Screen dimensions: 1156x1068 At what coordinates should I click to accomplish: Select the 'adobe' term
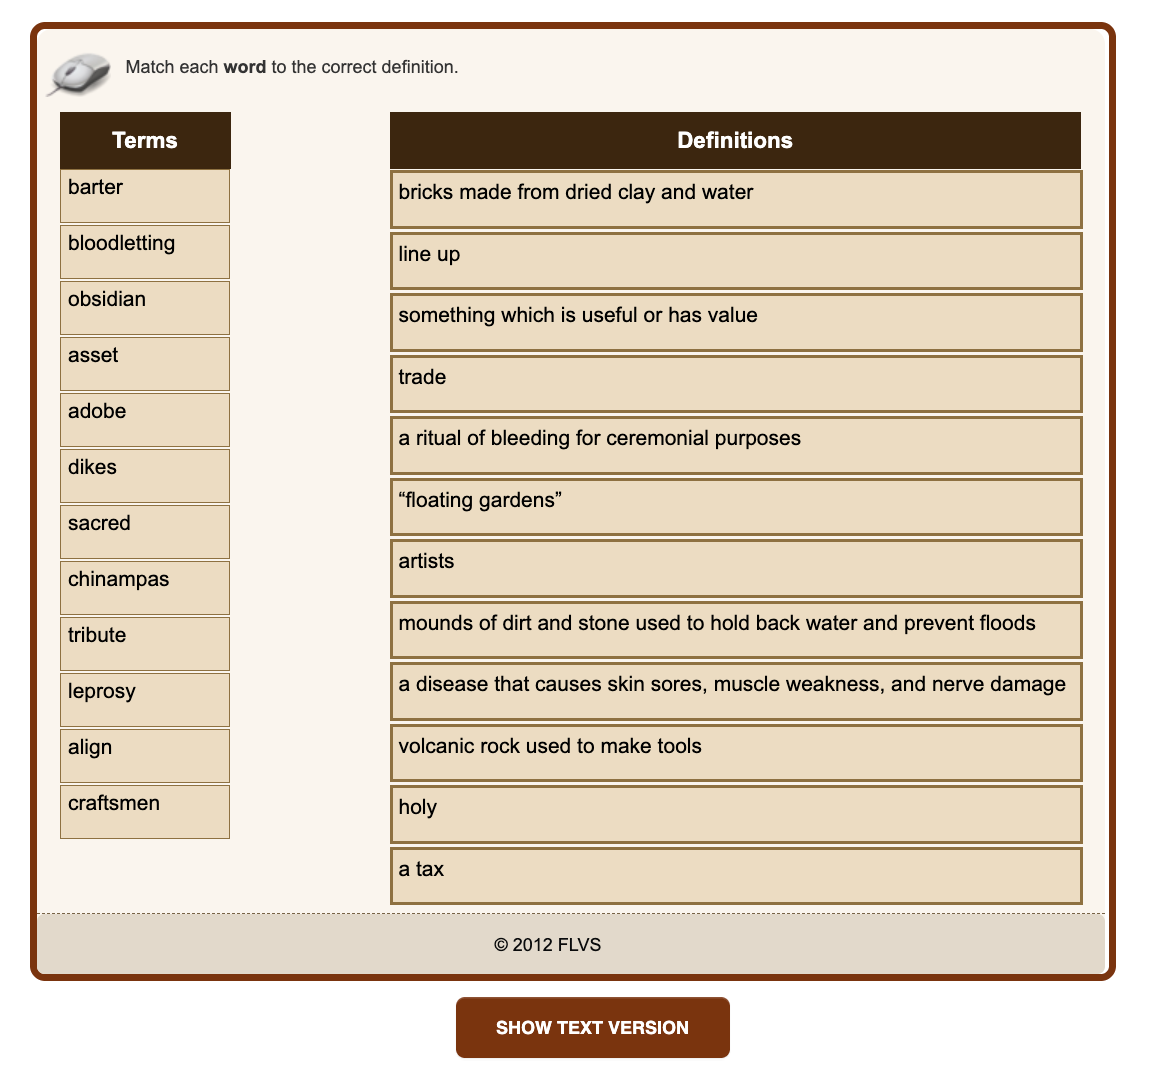pyautogui.click(x=145, y=420)
